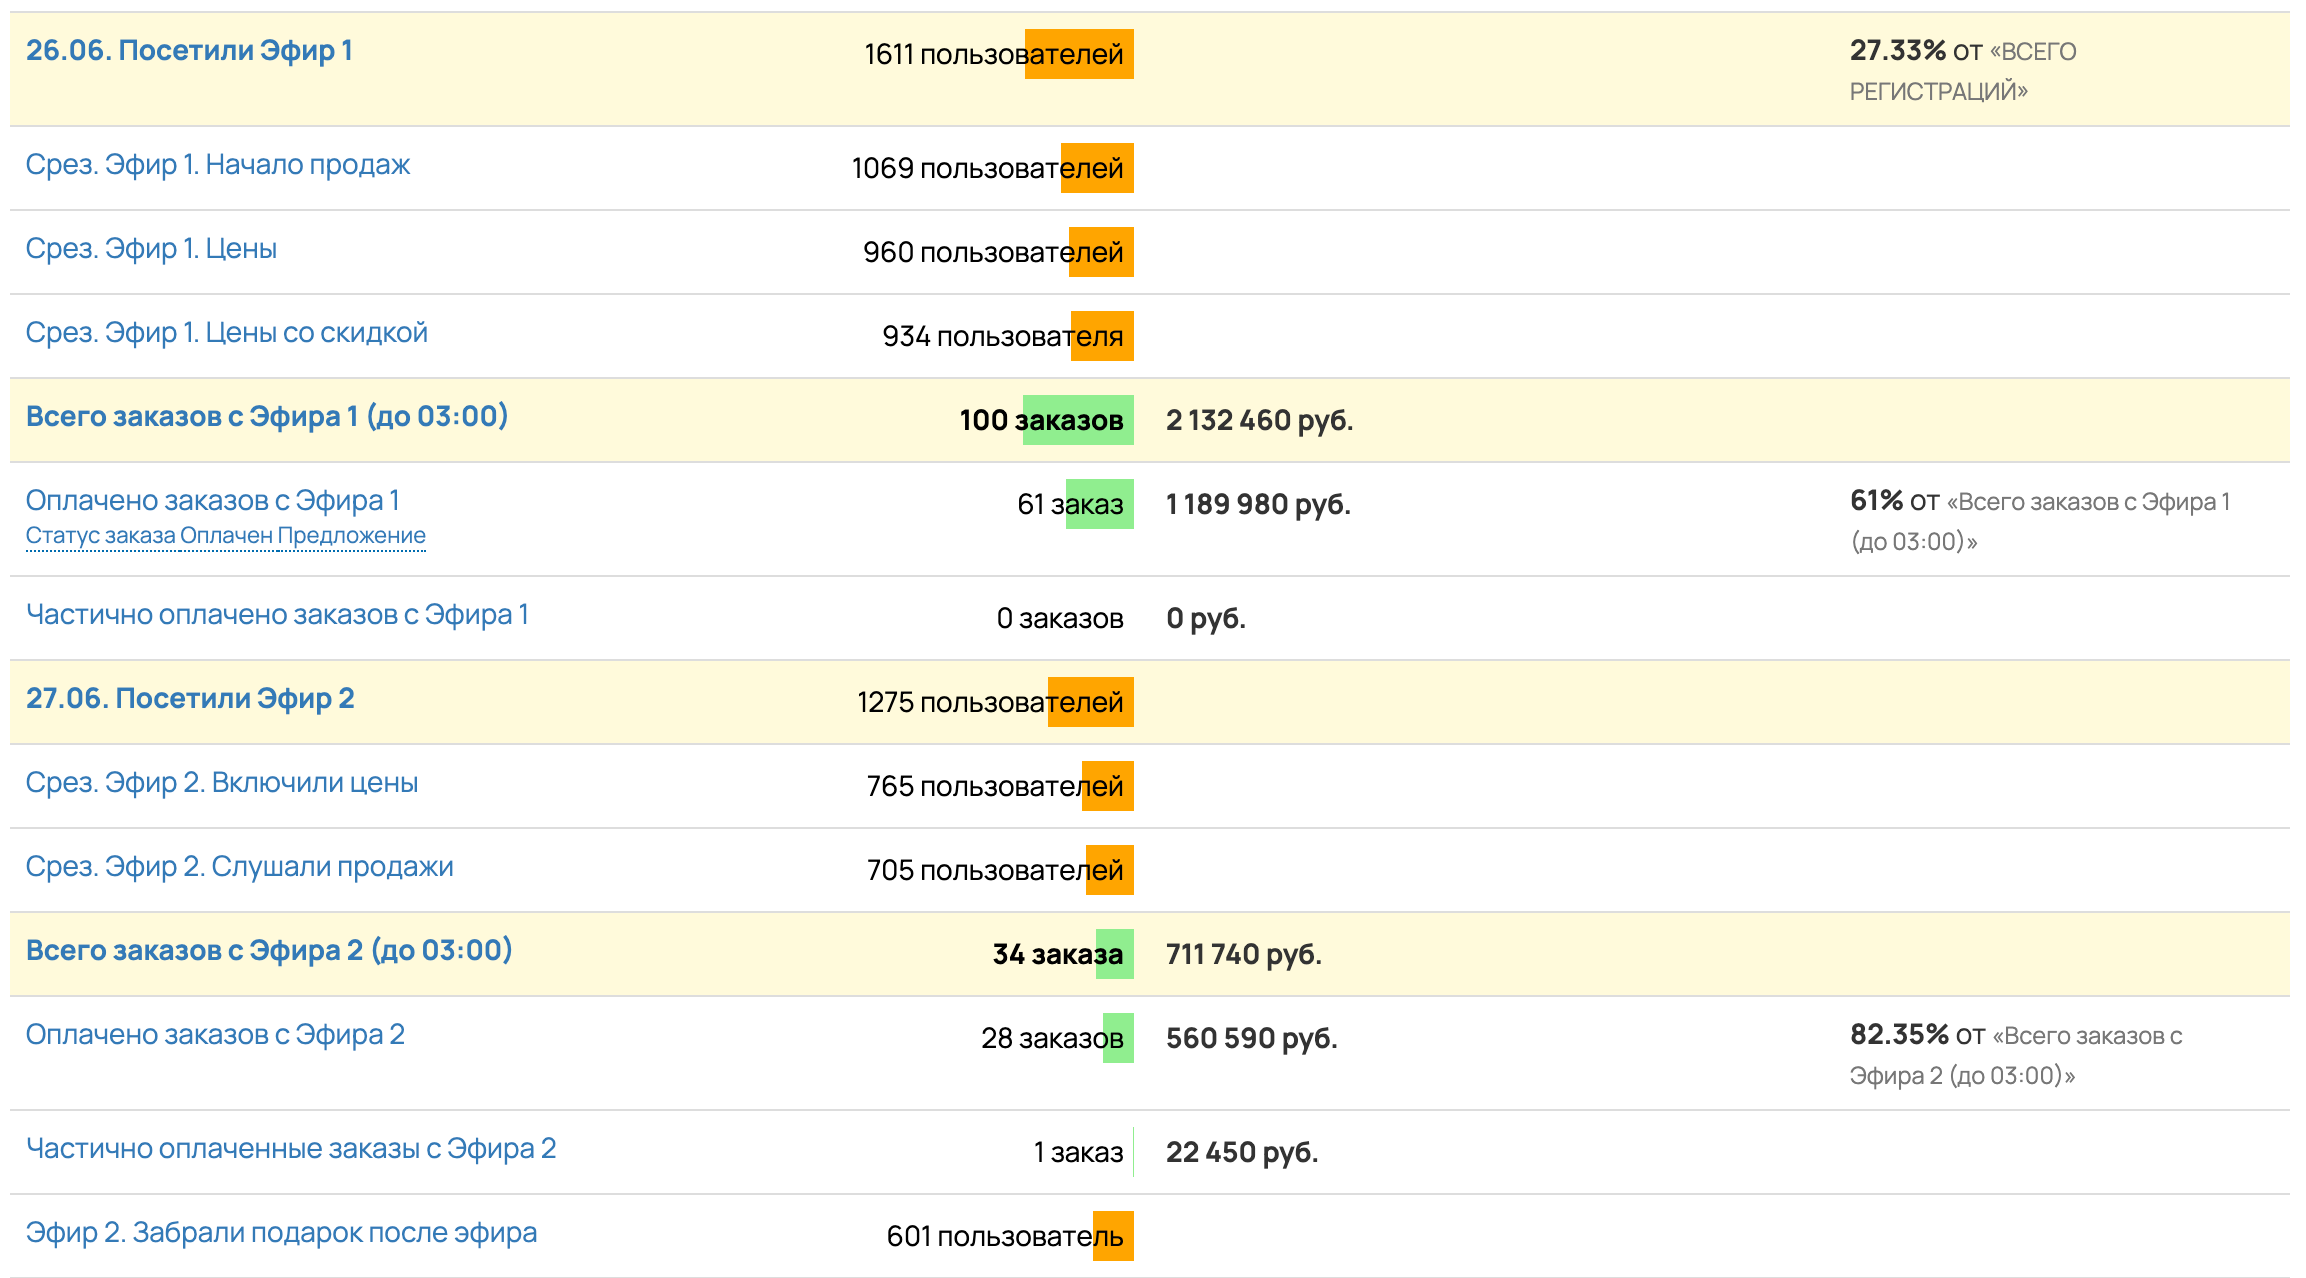Click 'Эфир 2. Забрали подарок после эфира'
Viewport: 2306px width, 1278px height.
[x=281, y=1233]
